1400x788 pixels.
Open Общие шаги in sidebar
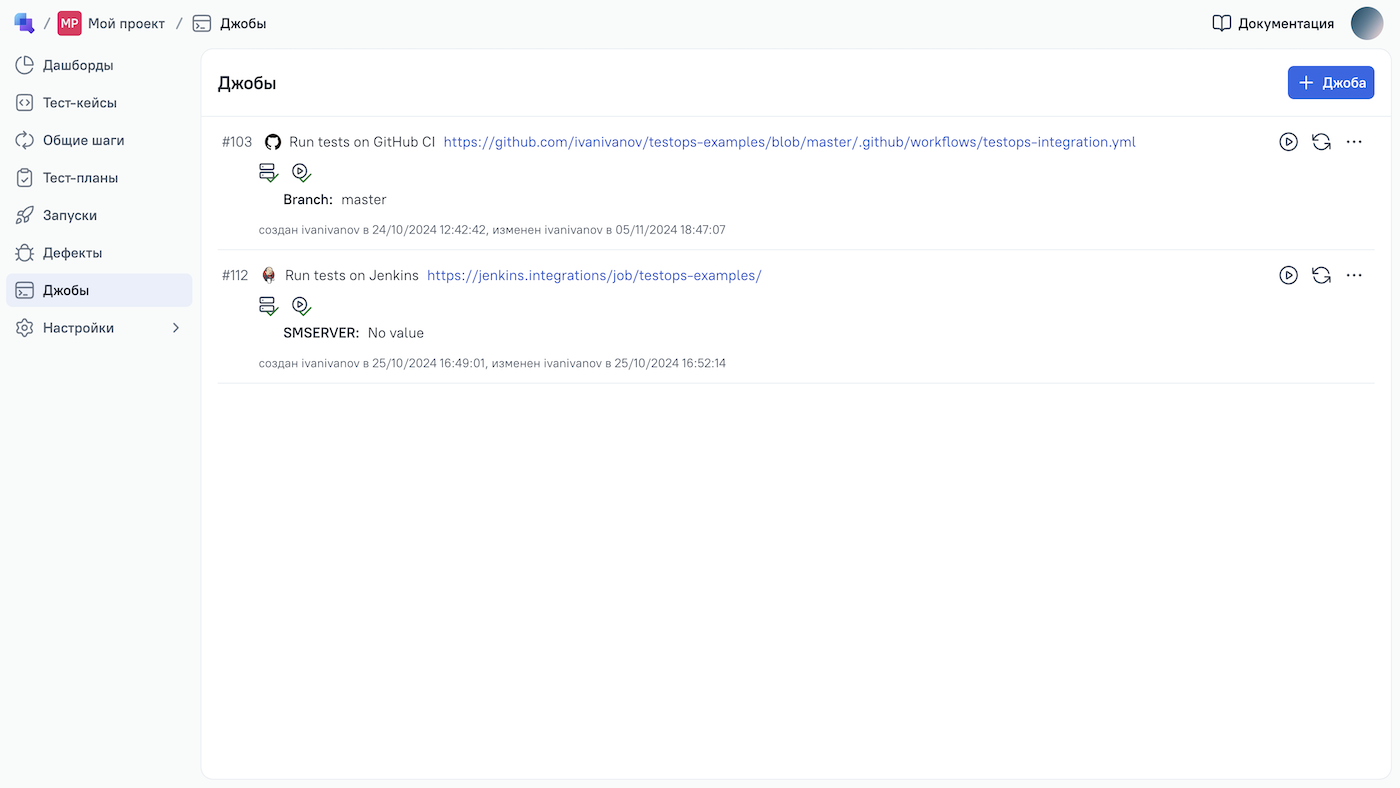pyautogui.click(x=83, y=140)
